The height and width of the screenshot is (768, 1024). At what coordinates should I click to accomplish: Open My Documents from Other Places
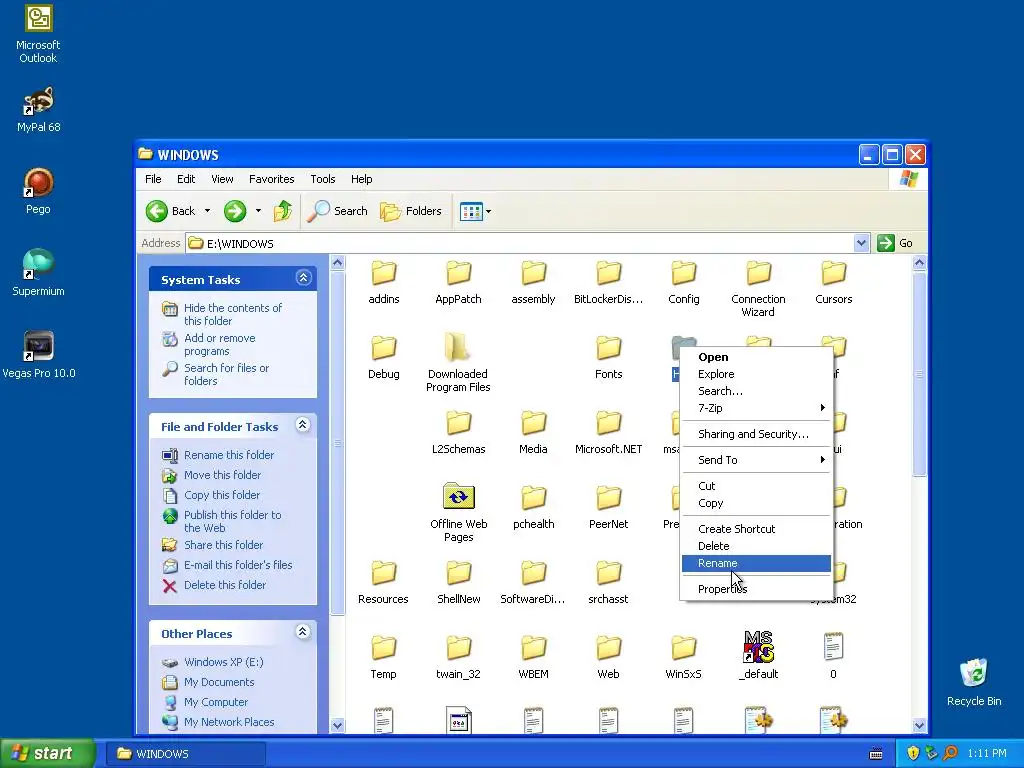[x=219, y=682]
